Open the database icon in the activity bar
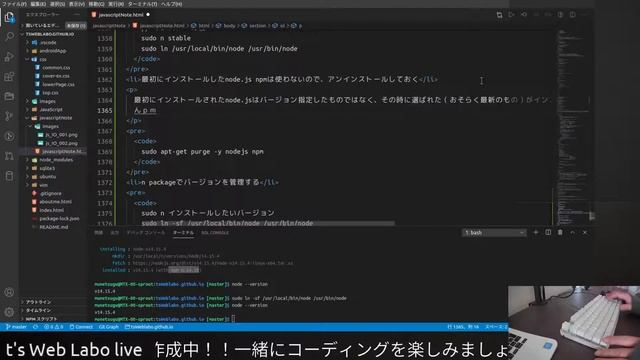This screenshot has height=360, width=640. tap(9, 176)
